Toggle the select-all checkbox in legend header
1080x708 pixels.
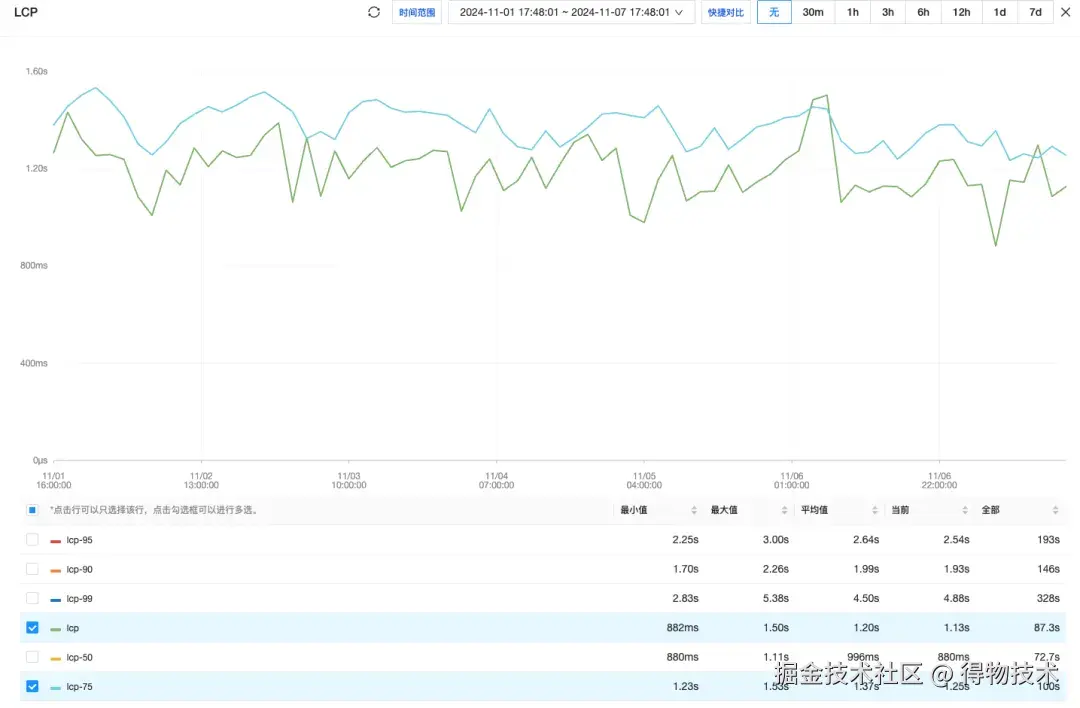coord(32,510)
